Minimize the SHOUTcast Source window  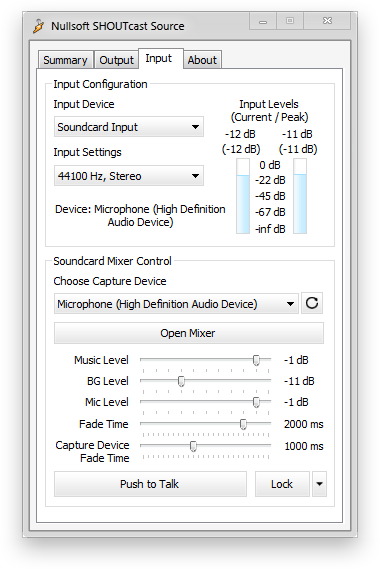click(x=263, y=21)
